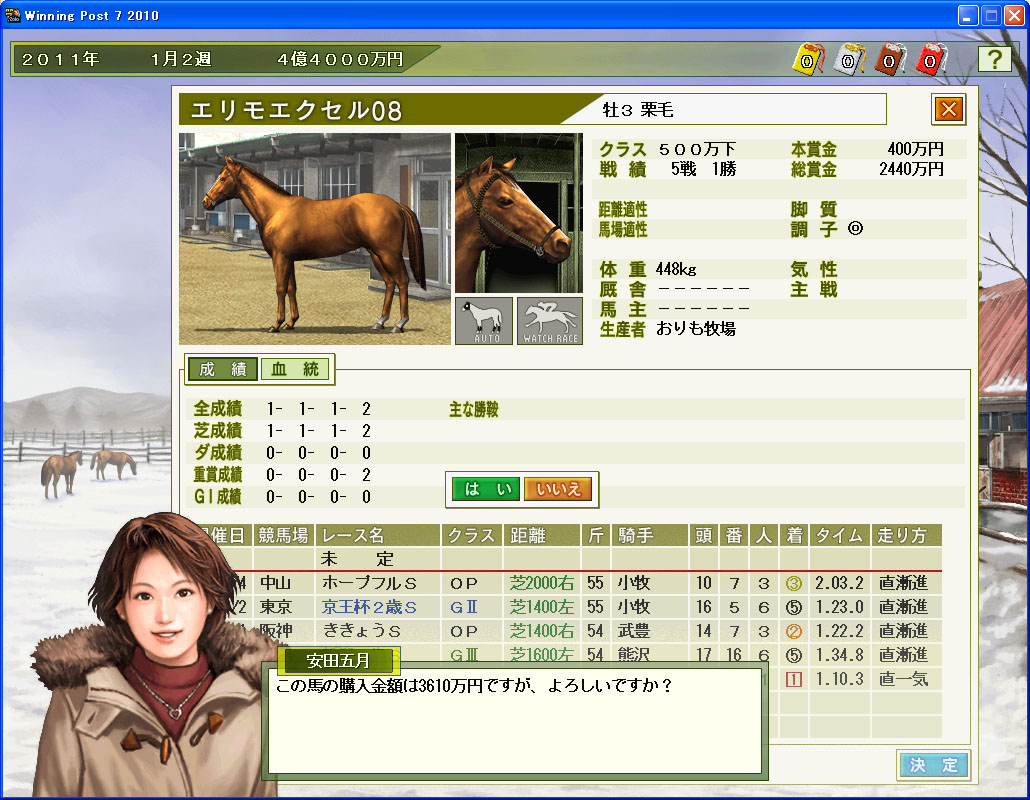
Task: Click the yellow charm icon
Action: point(807,60)
